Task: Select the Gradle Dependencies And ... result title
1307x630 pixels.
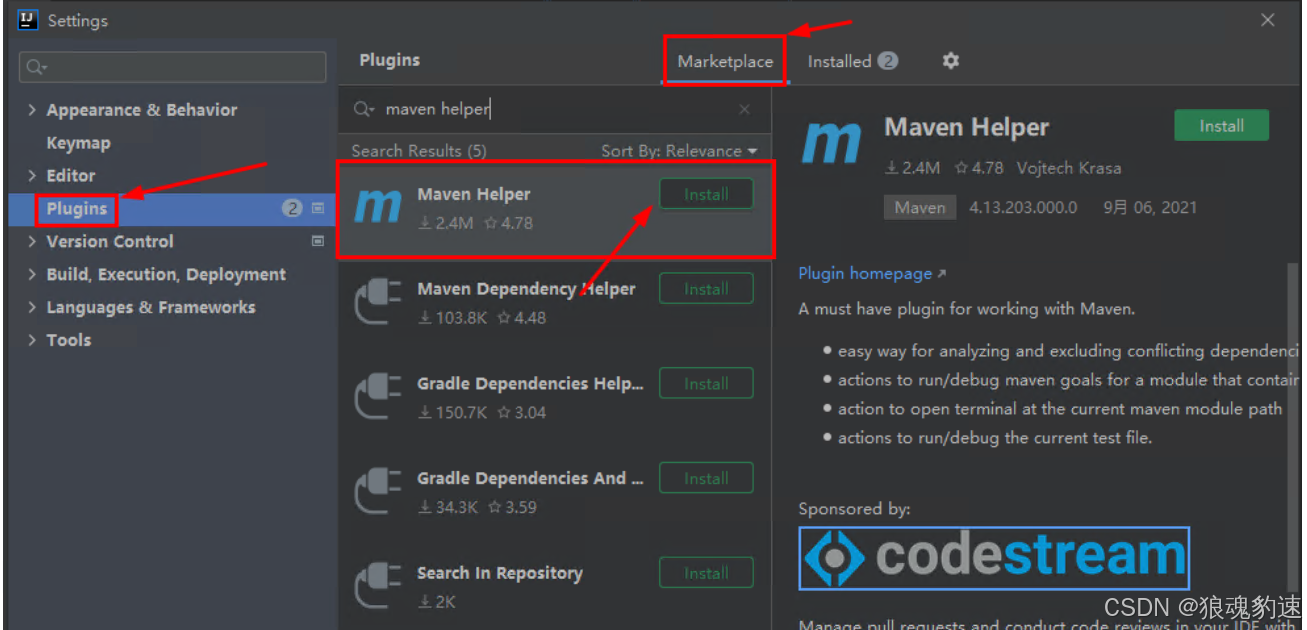Action: click(530, 478)
